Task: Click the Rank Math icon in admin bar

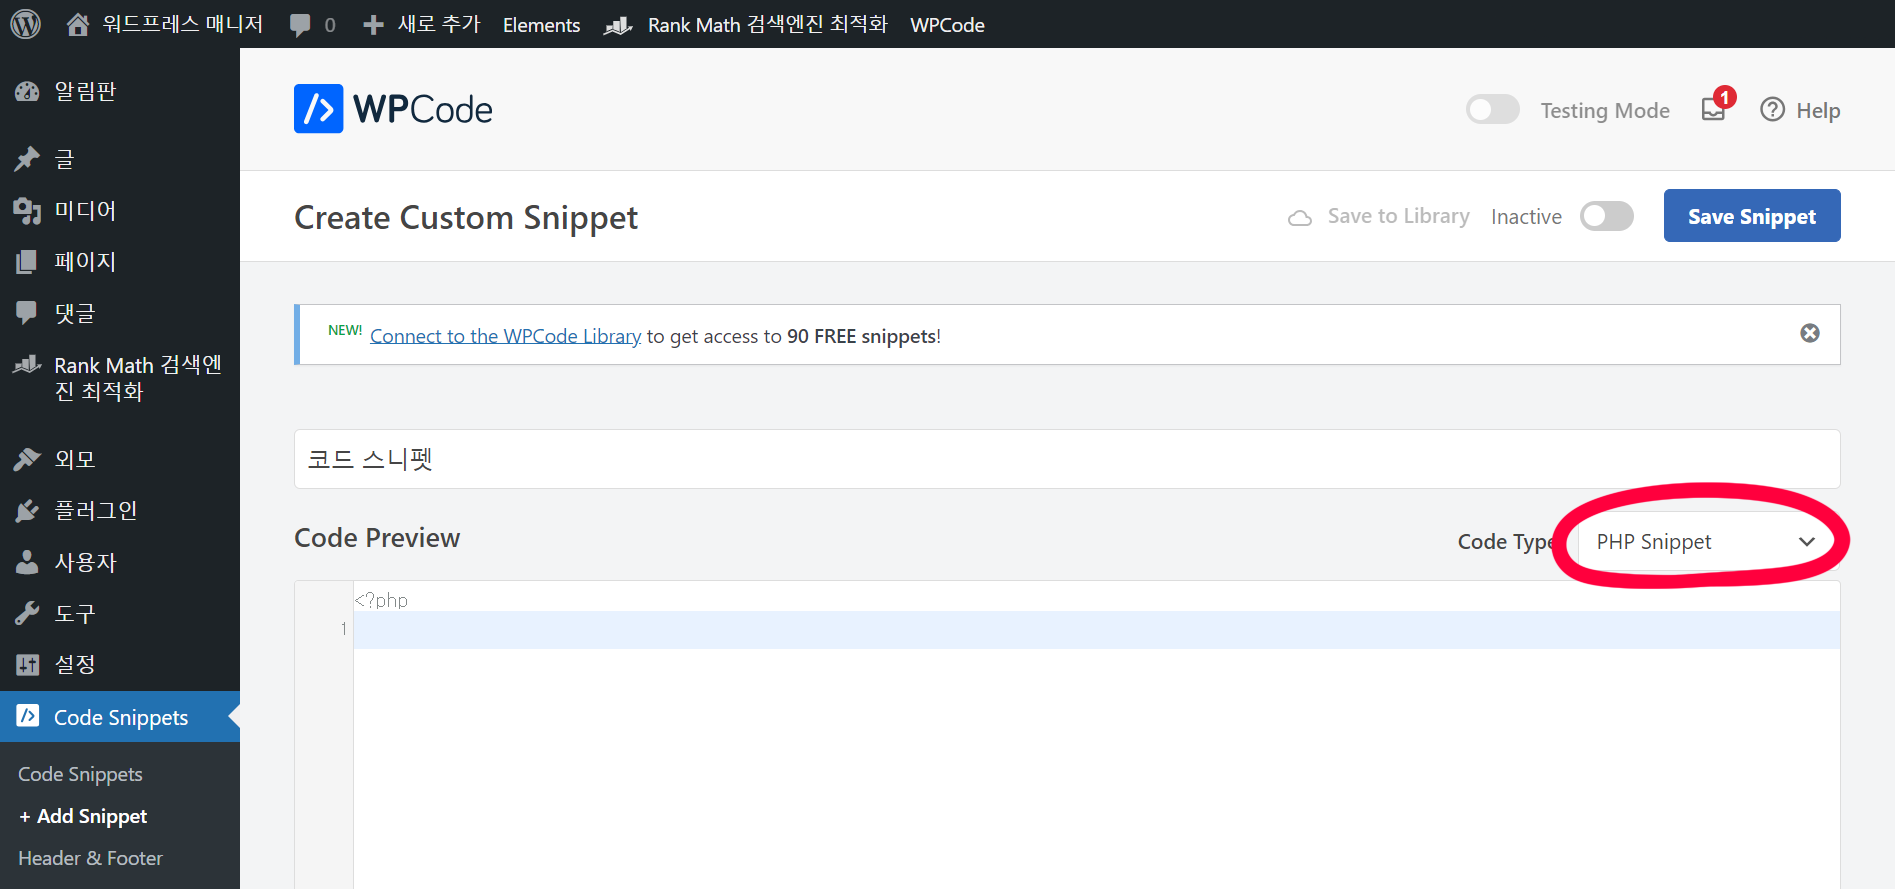Action: (618, 25)
